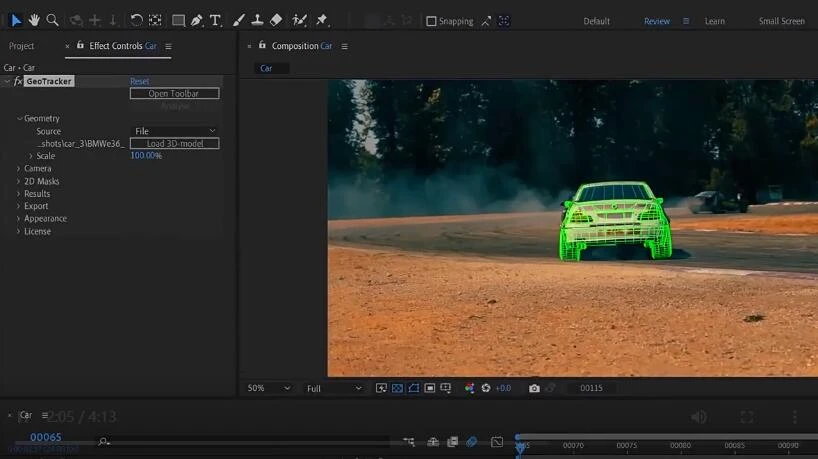Select the Pen tool
The width and height of the screenshot is (818, 459).
pos(197,20)
